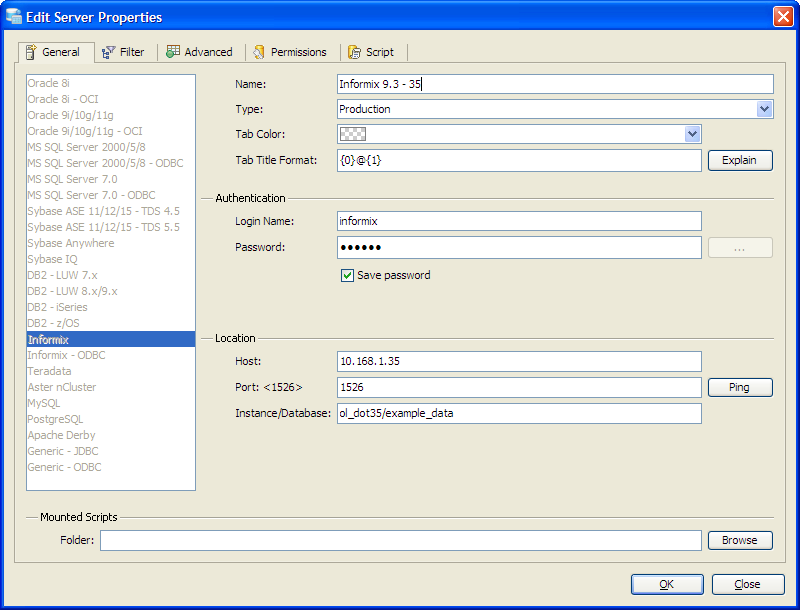Viewport: 800px width, 610px height.
Task: Click the Name input field
Action: [x=555, y=84]
